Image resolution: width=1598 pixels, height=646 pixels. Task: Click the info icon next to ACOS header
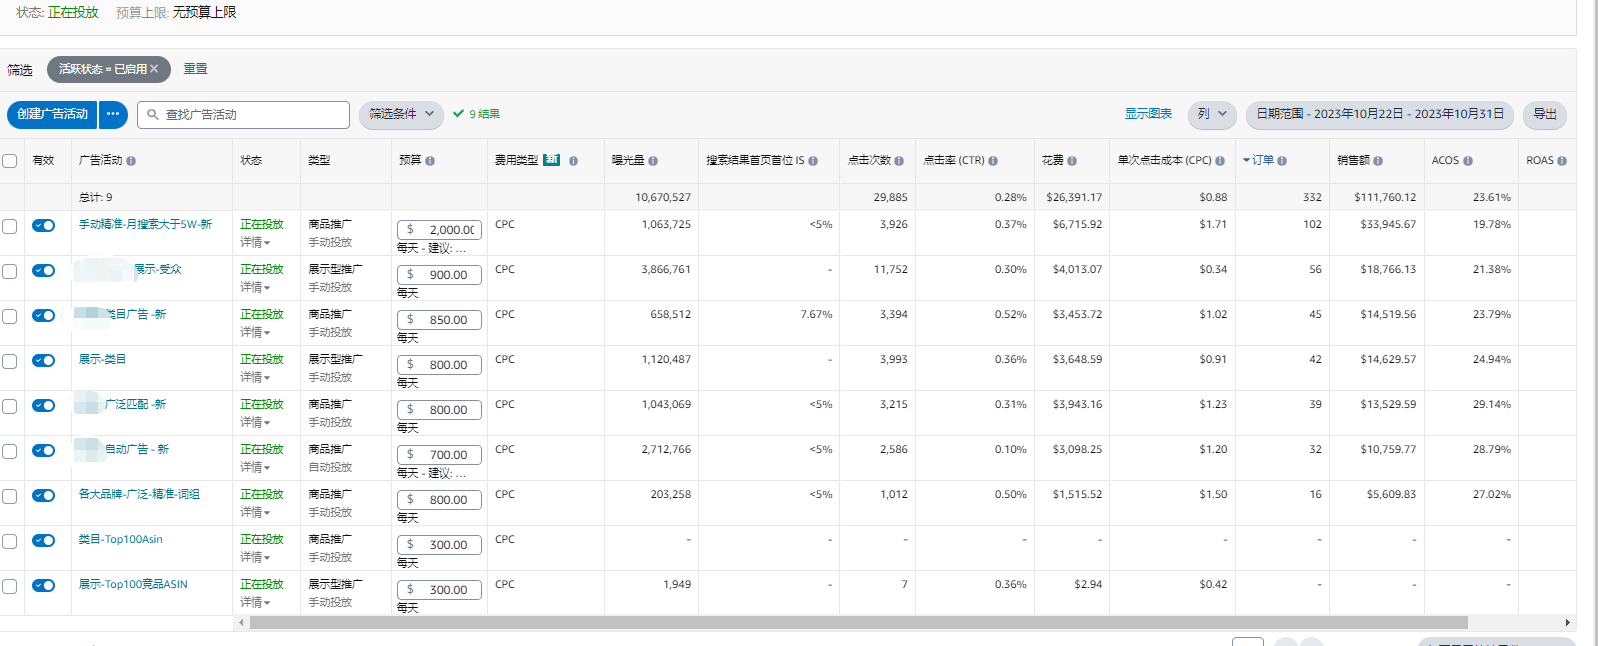(x=1468, y=161)
